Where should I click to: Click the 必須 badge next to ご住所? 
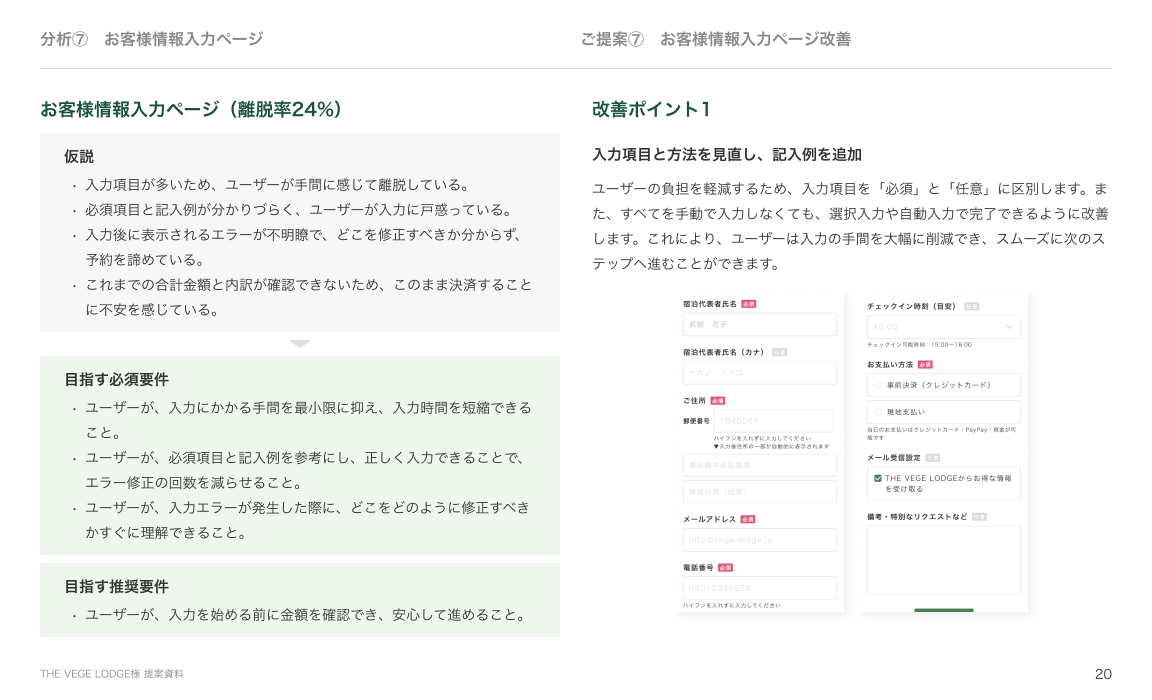718,400
